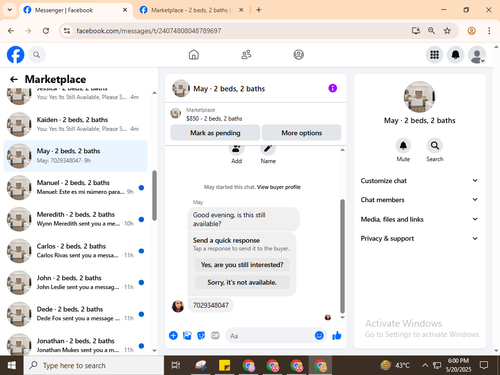Click More options button
This screenshot has width=500, height=375.
[x=301, y=133]
